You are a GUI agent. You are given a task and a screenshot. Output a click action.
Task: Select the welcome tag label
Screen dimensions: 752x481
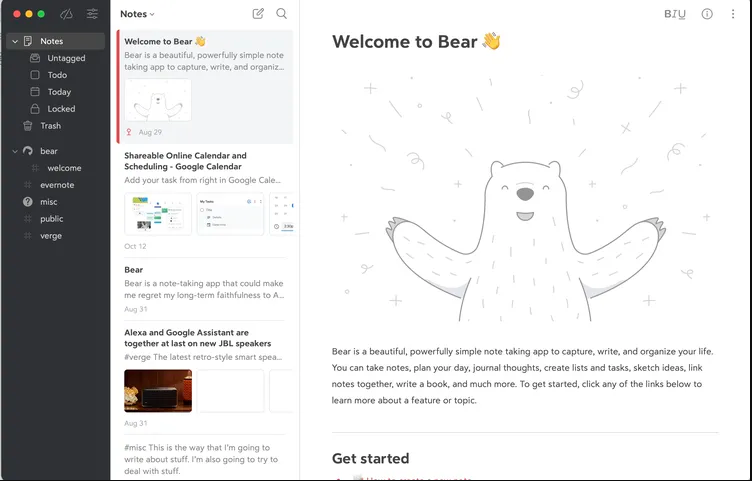pyautogui.click(x=64, y=168)
